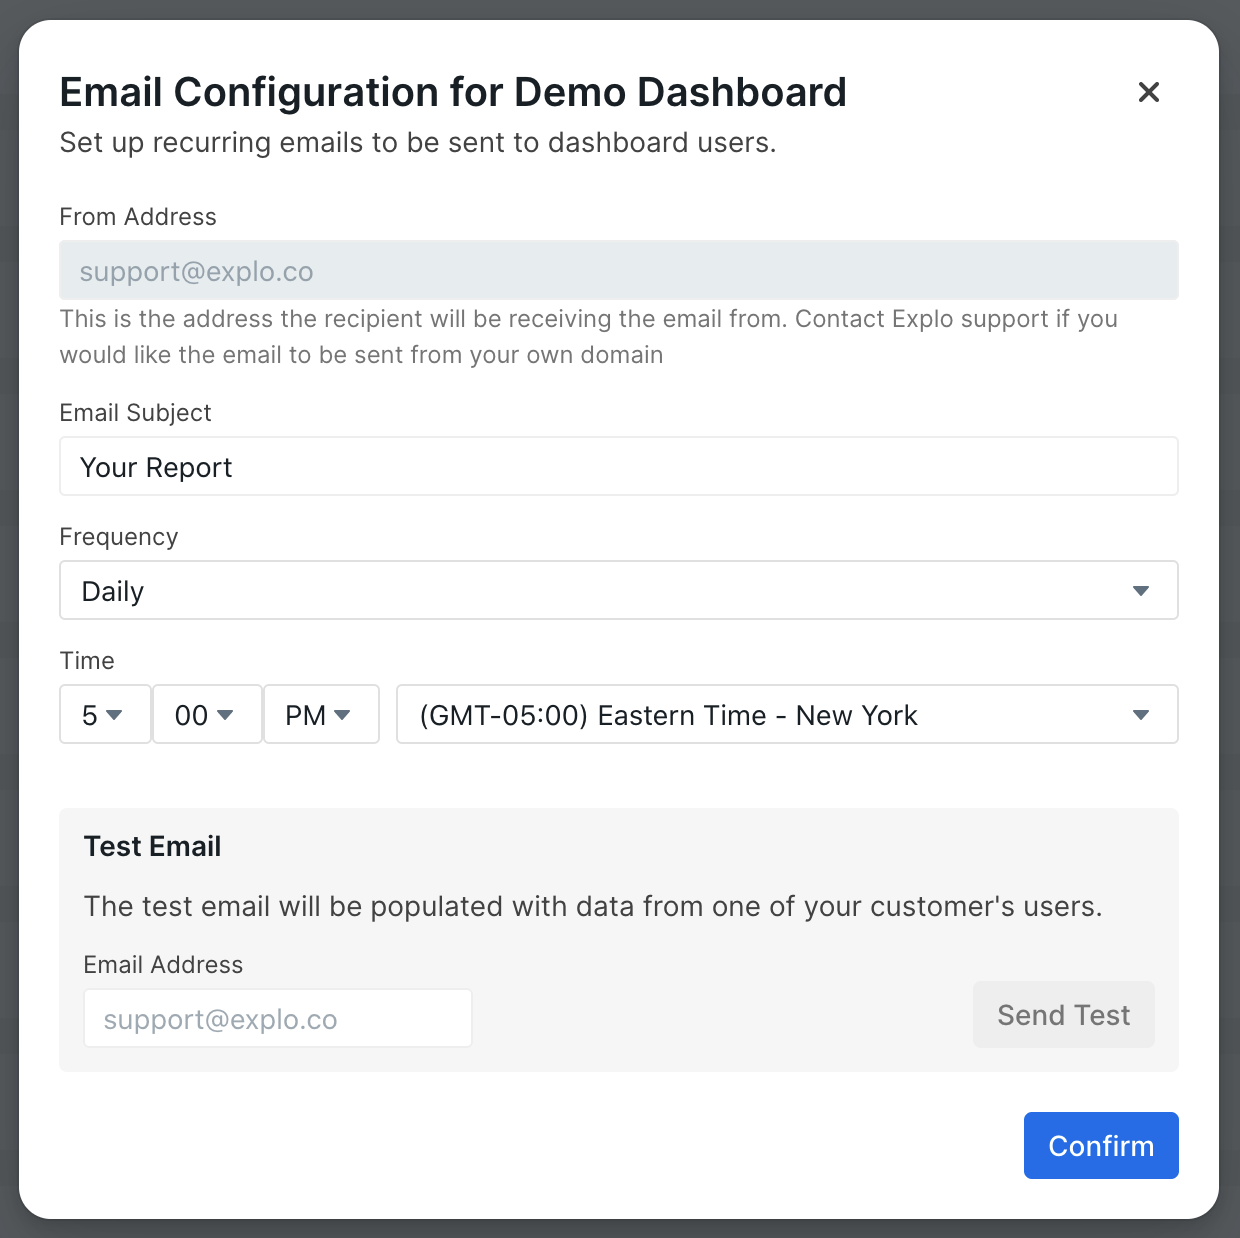Click the Test Email section heading
Image resolution: width=1240 pixels, height=1238 pixels.
(x=152, y=847)
